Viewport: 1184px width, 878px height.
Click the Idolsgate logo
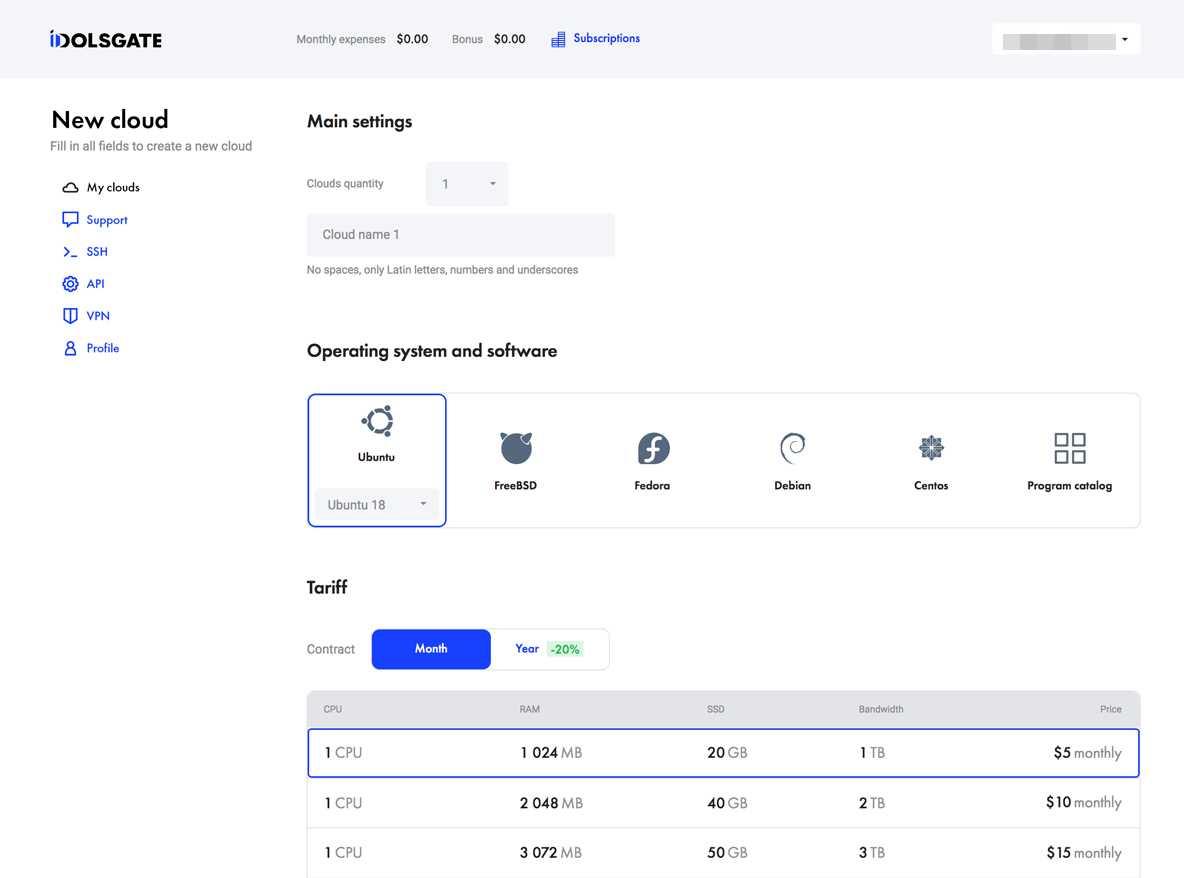click(x=106, y=39)
